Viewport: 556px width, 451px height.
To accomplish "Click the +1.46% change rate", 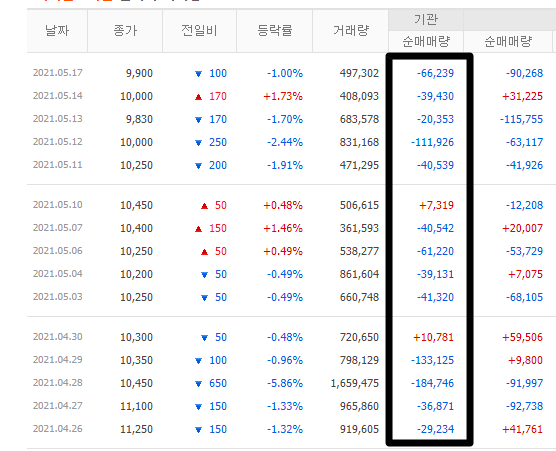I will tap(283, 228).
